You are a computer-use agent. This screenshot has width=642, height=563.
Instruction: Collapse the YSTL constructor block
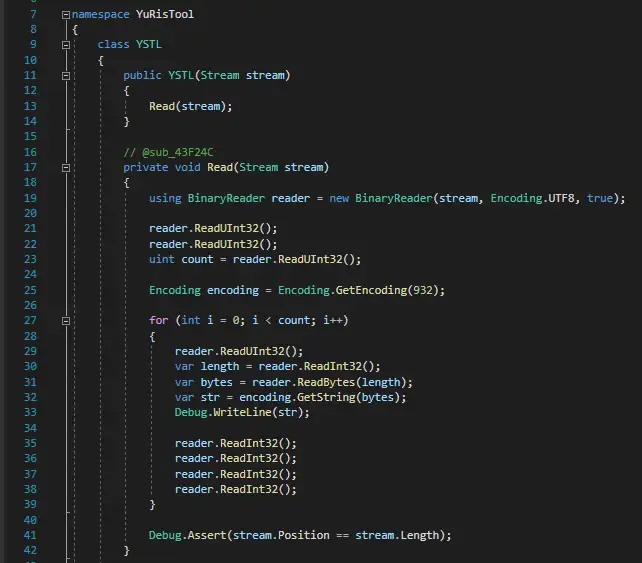[x=66, y=76]
